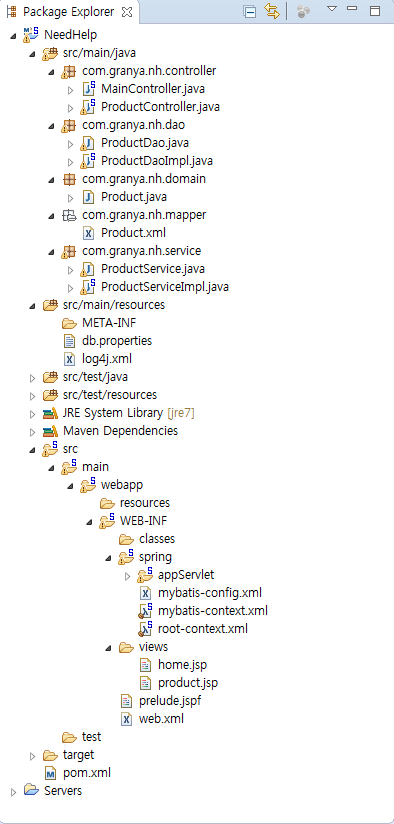Click the home.jsp file icon
Screen dimensions: 394x824
(x=145, y=665)
